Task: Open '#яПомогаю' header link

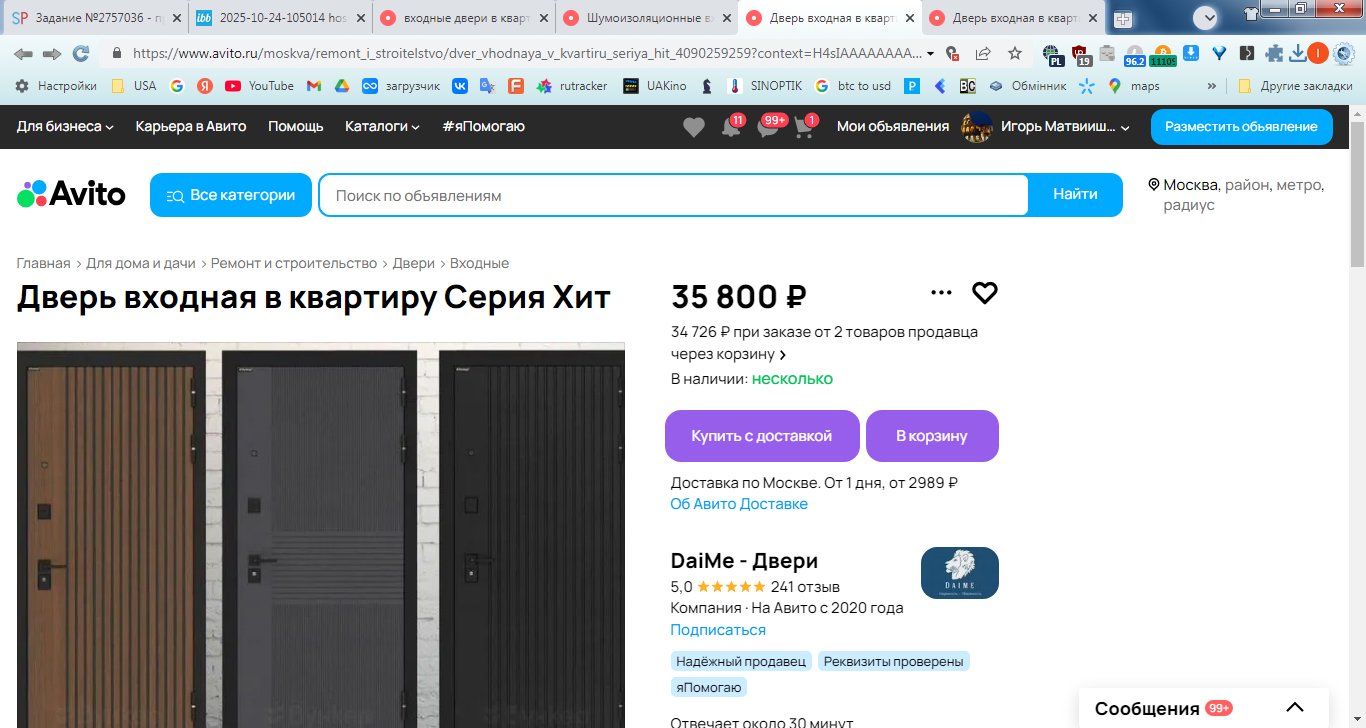Action: point(483,126)
